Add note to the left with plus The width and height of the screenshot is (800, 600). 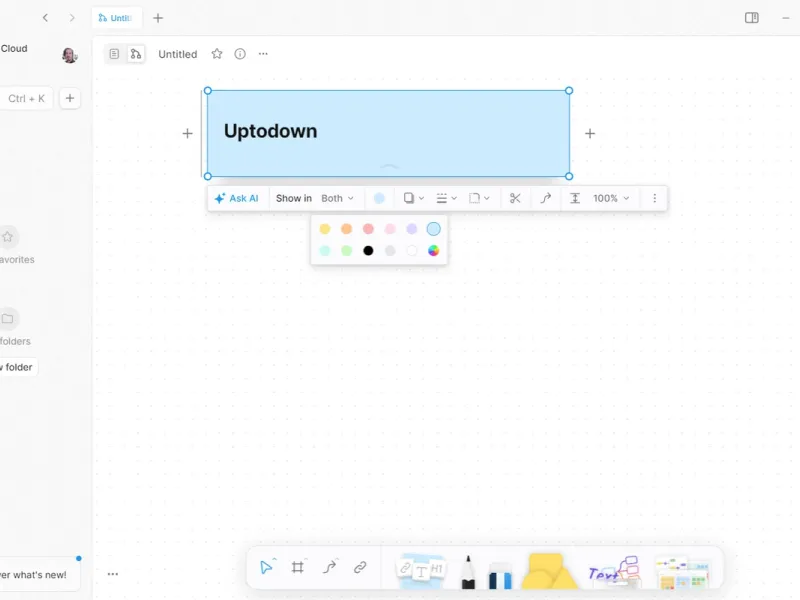187,134
